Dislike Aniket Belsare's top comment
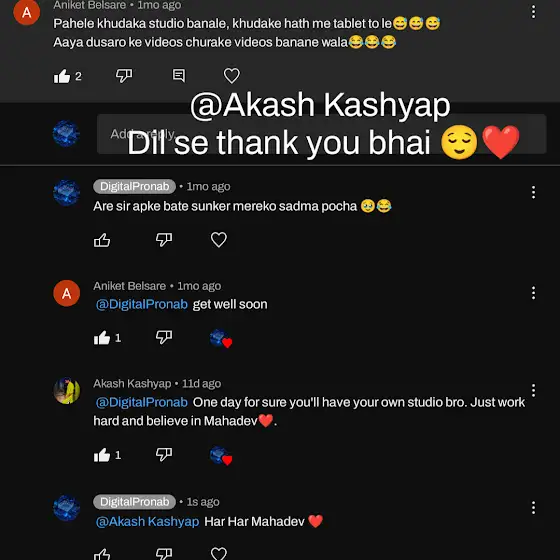 (x=124, y=76)
